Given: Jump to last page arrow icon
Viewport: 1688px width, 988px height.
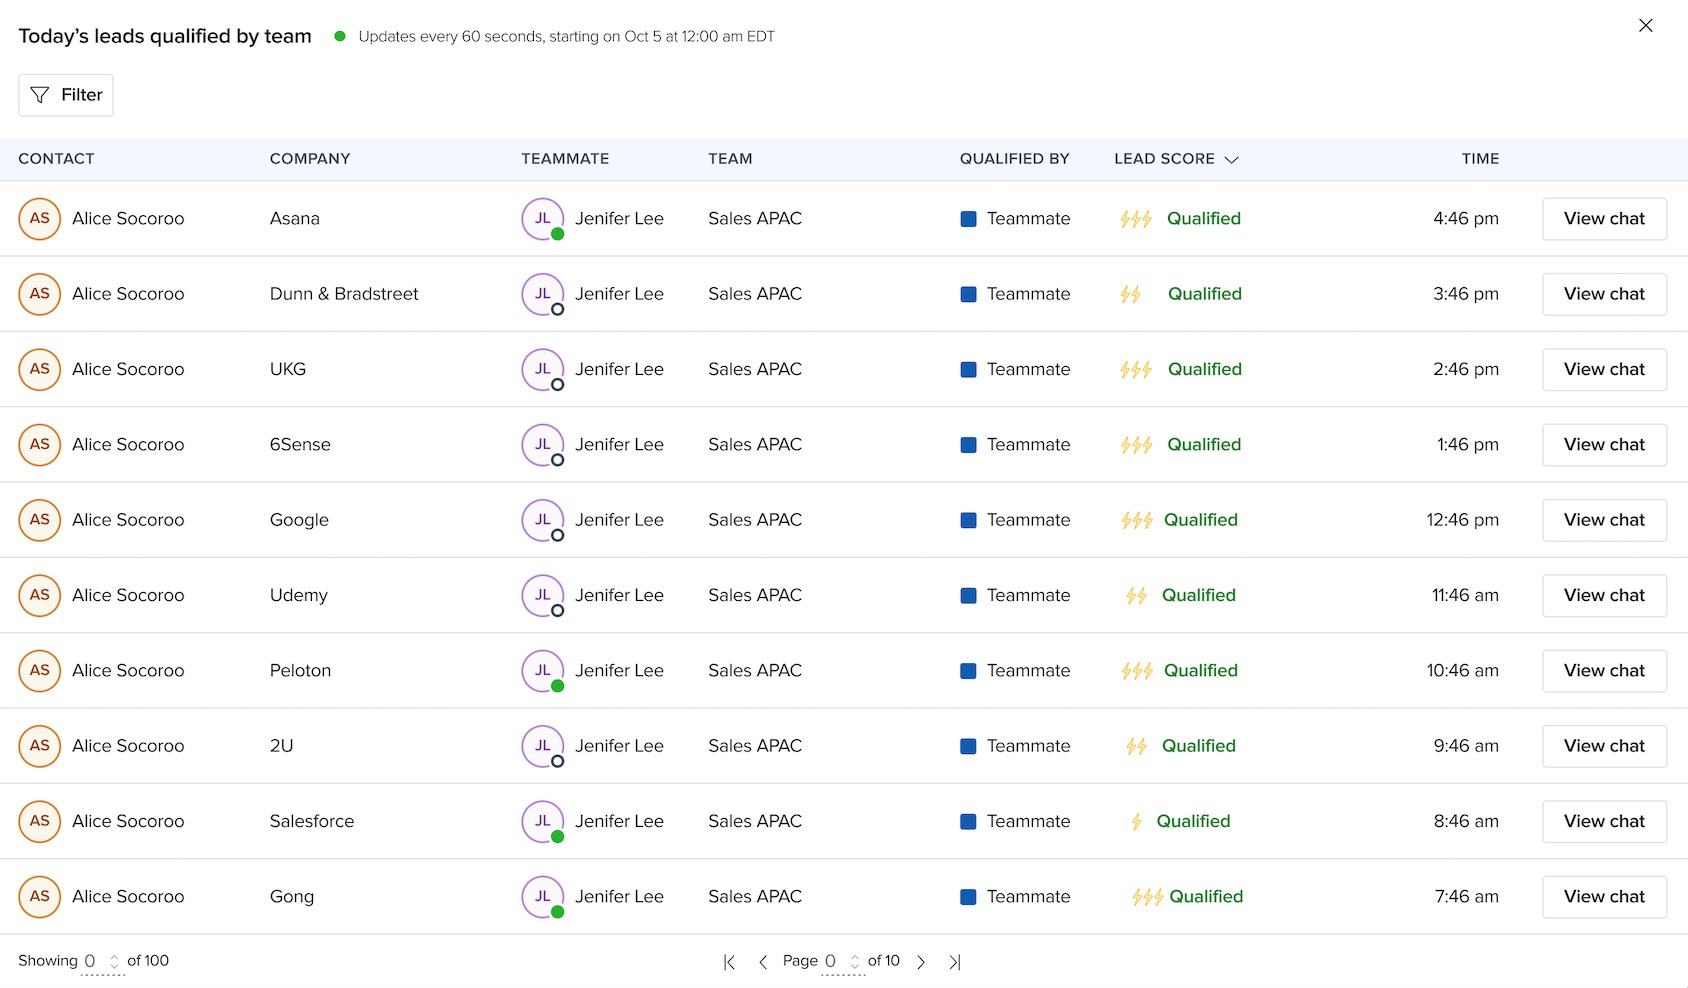Looking at the screenshot, I should point(955,962).
